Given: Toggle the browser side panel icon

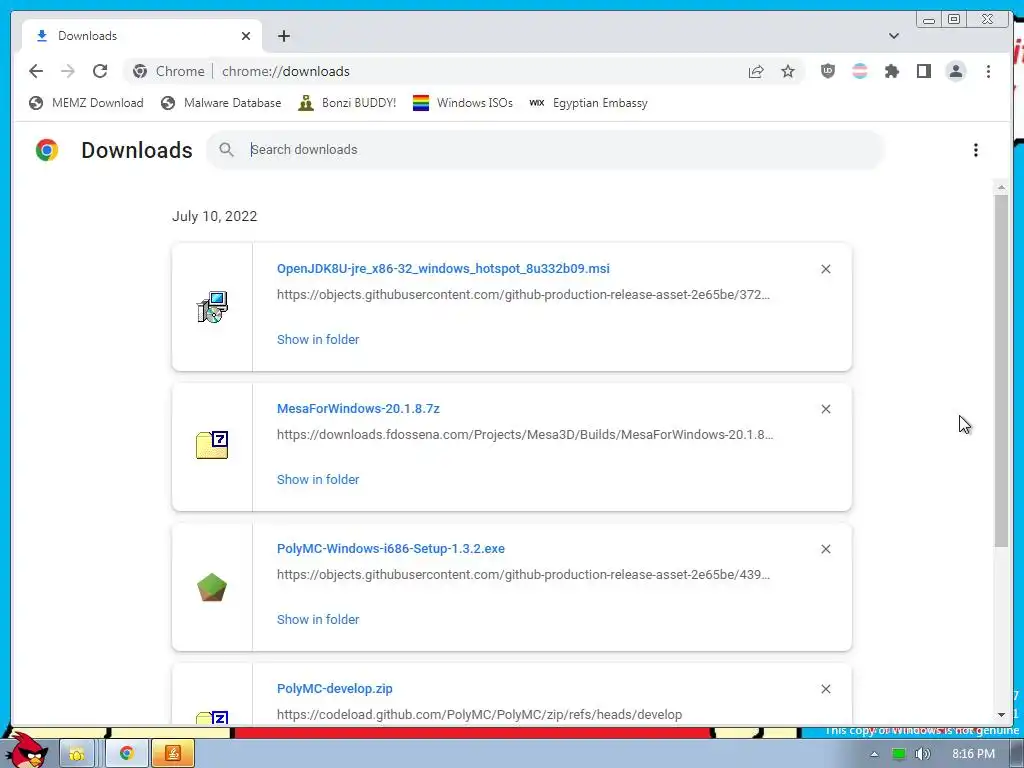Looking at the screenshot, I should tap(923, 71).
